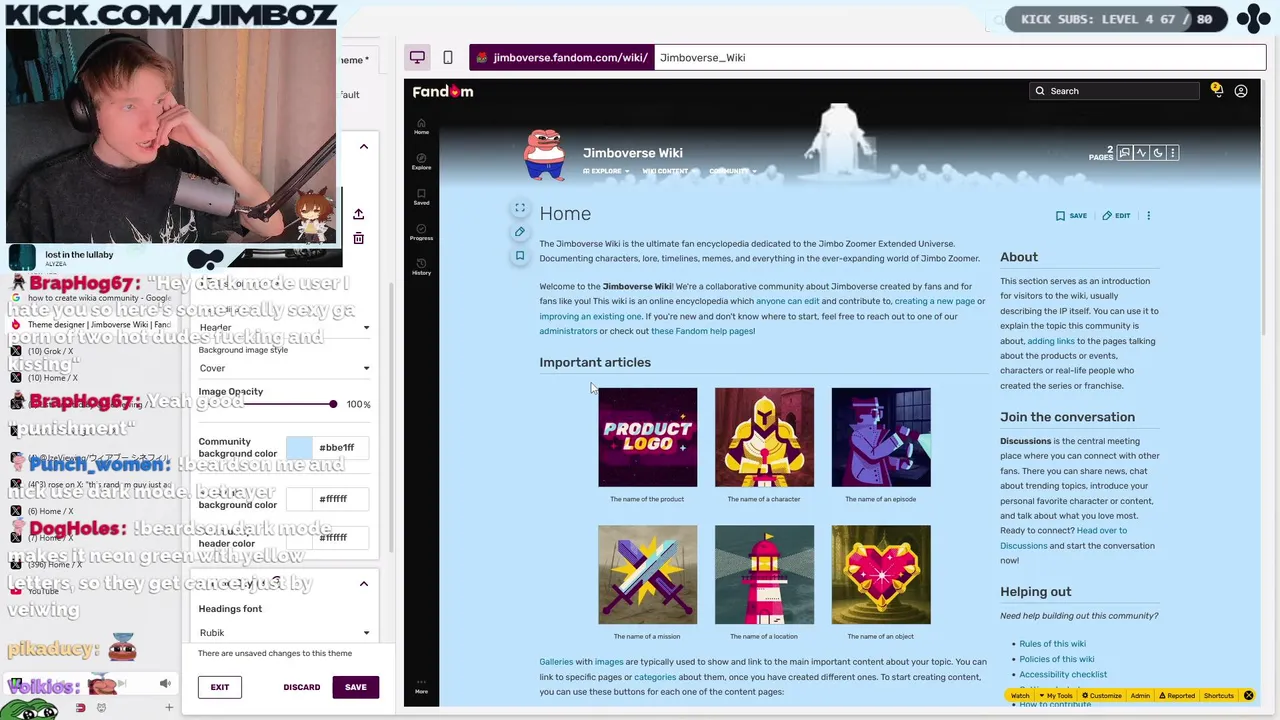Open Progress in Fandom left sidebar
The image size is (1280, 720).
pos(421,232)
